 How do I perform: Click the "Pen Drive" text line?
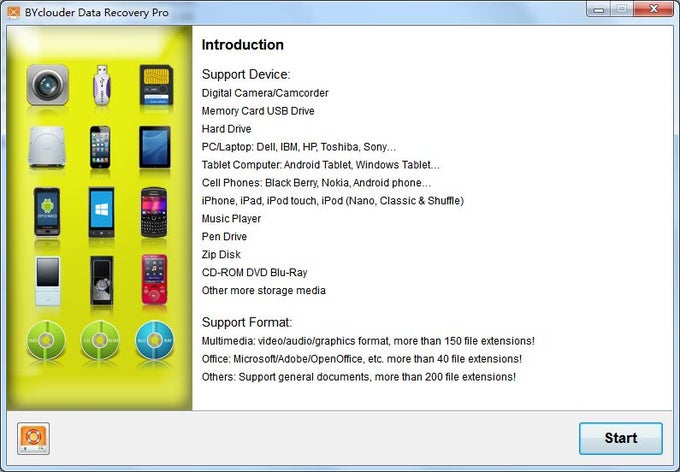[224, 236]
